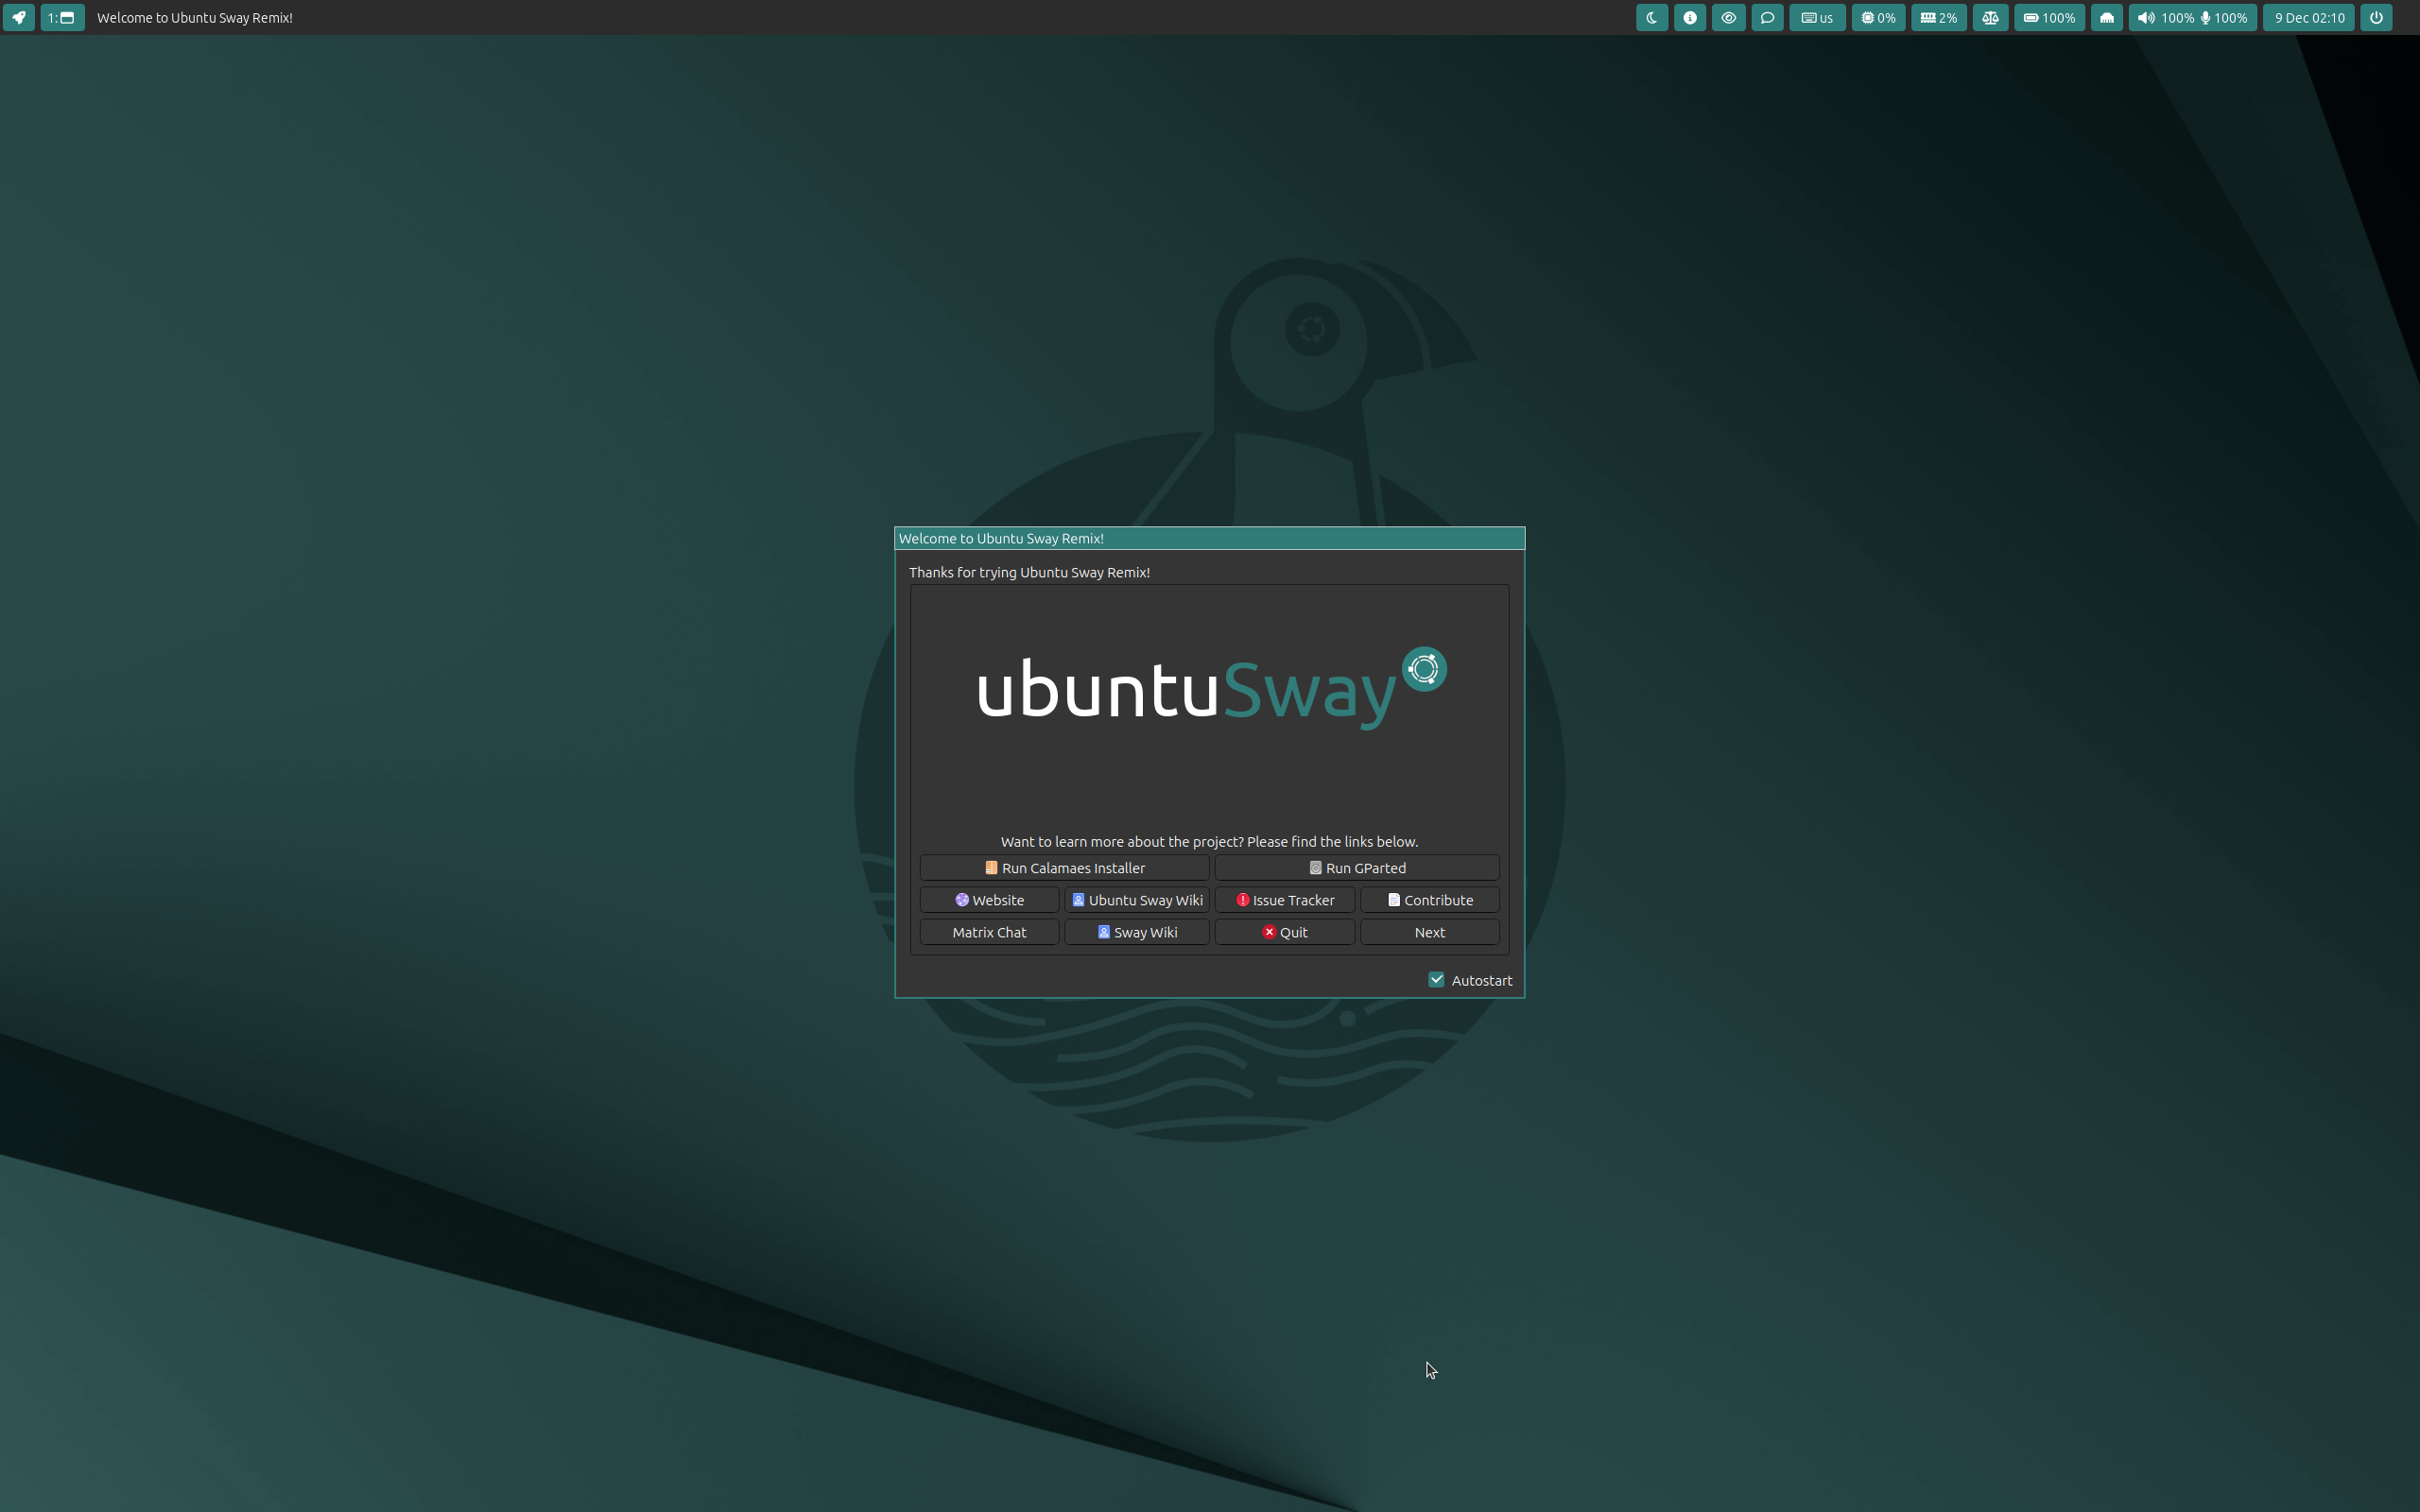
Task: Click the 'us' keyboard layout indicator
Action: coord(1817,17)
